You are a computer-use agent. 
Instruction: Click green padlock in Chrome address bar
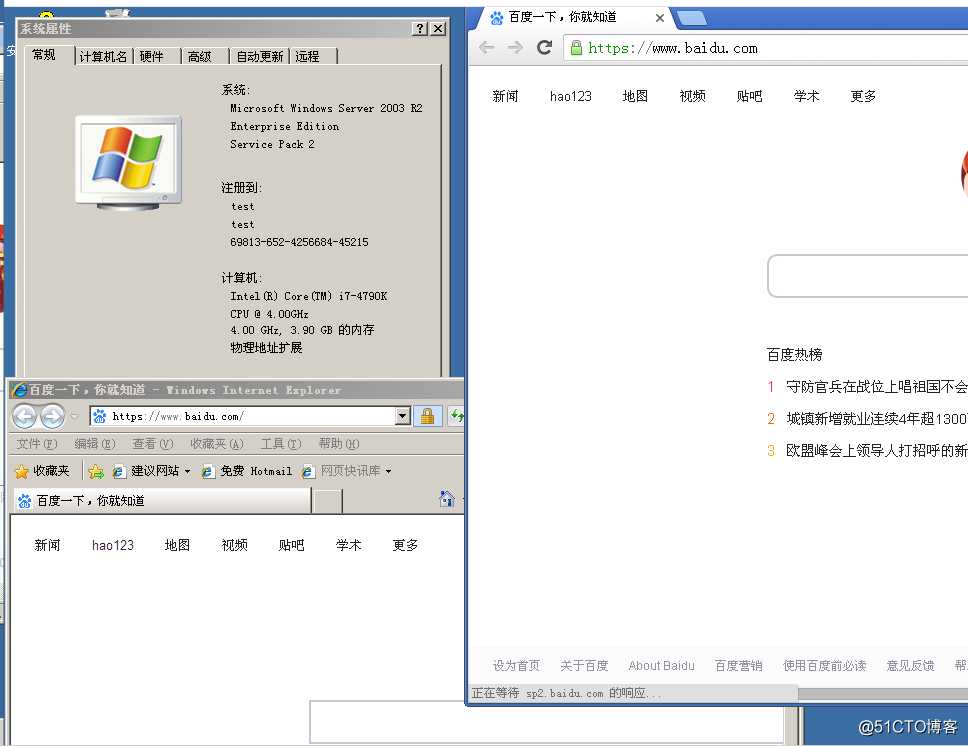click(576, 48)
